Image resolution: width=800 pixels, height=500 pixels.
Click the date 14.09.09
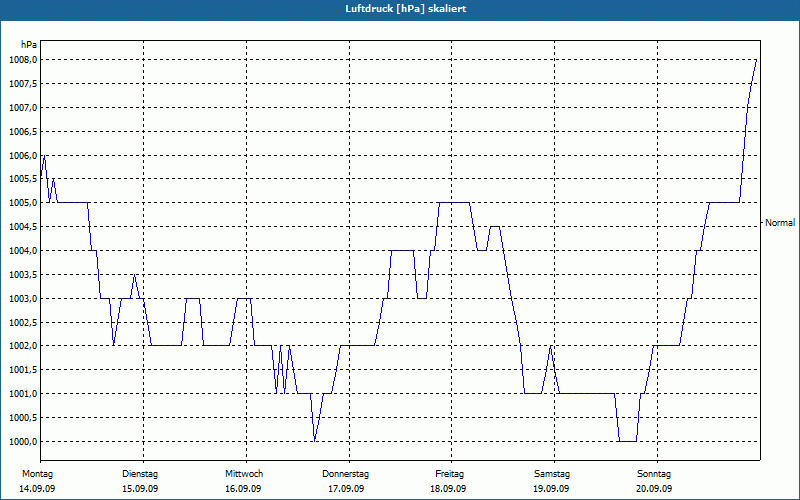pyautogui.click(x=37, y=489)
